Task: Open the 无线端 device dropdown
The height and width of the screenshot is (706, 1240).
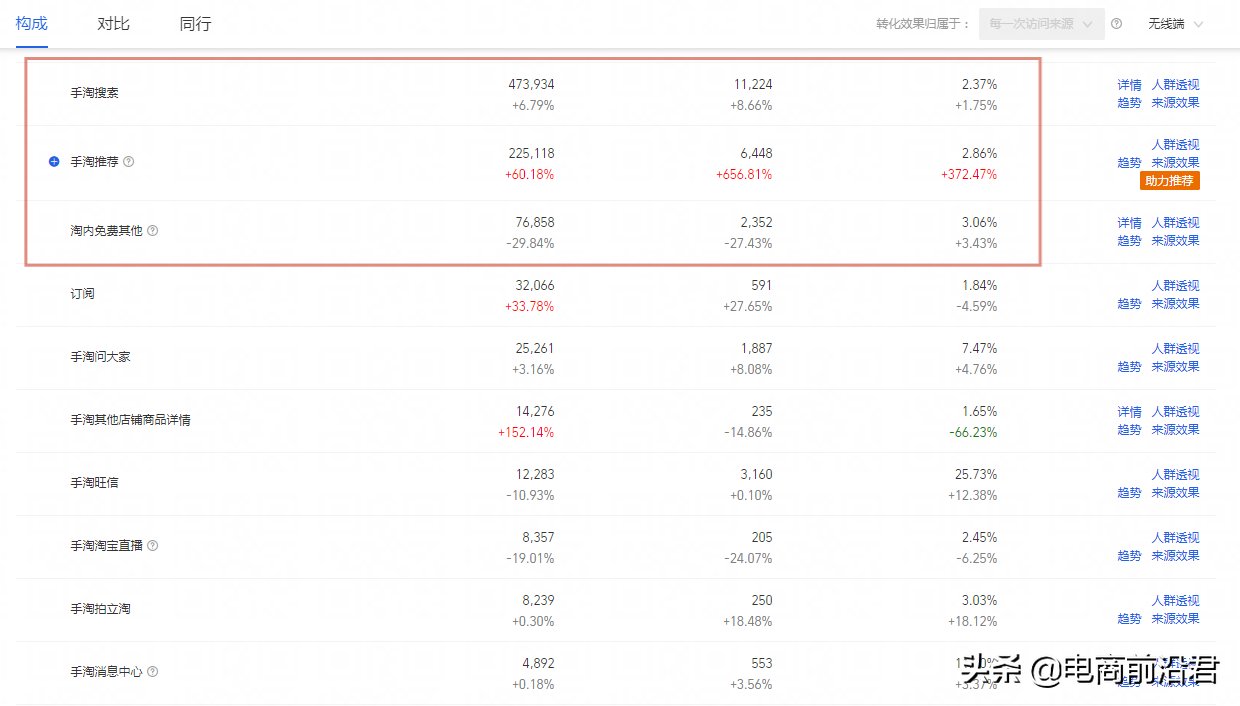Action: tap(1175, 24)
